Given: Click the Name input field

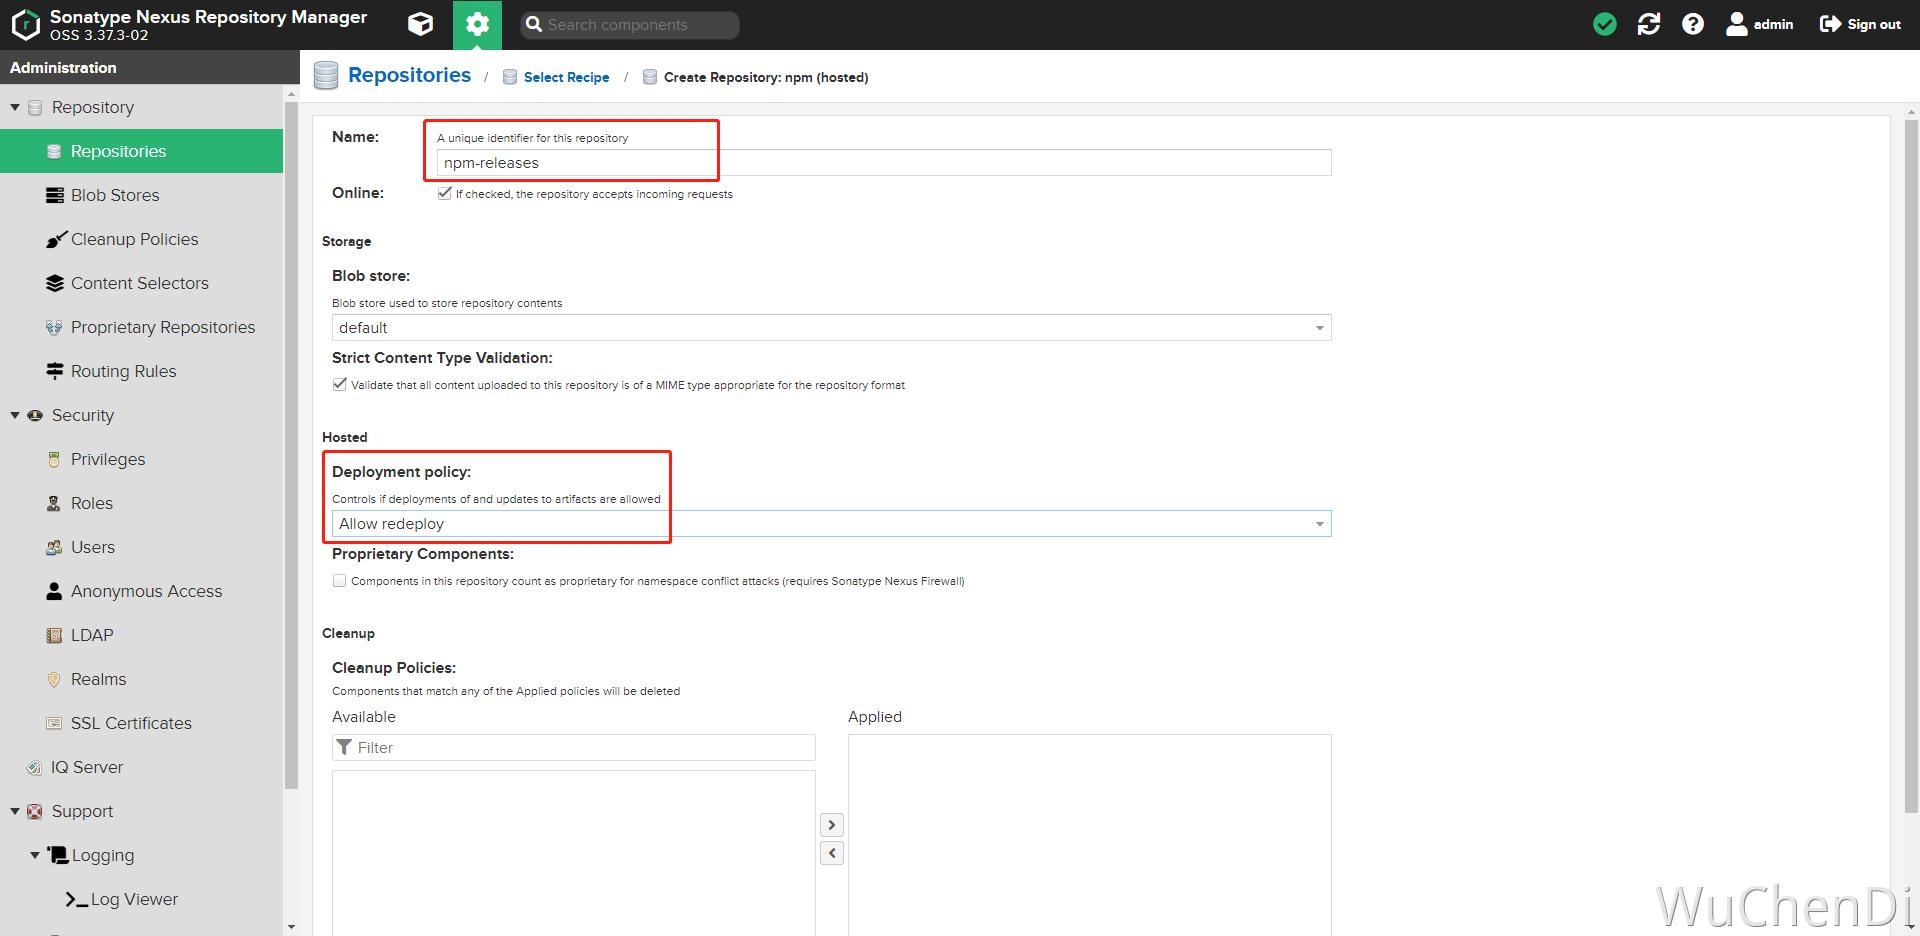Looking at the screenshot, I should (884, 163).
